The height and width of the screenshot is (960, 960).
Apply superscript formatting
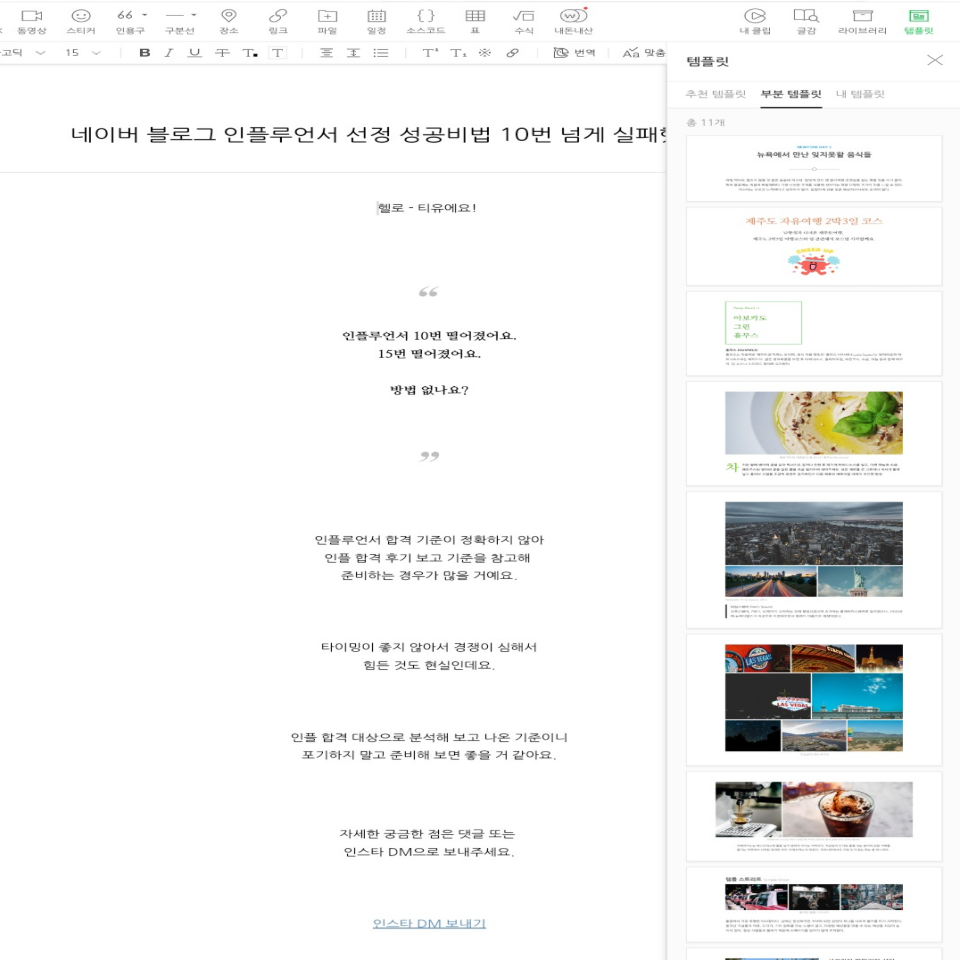coord(430,53)
